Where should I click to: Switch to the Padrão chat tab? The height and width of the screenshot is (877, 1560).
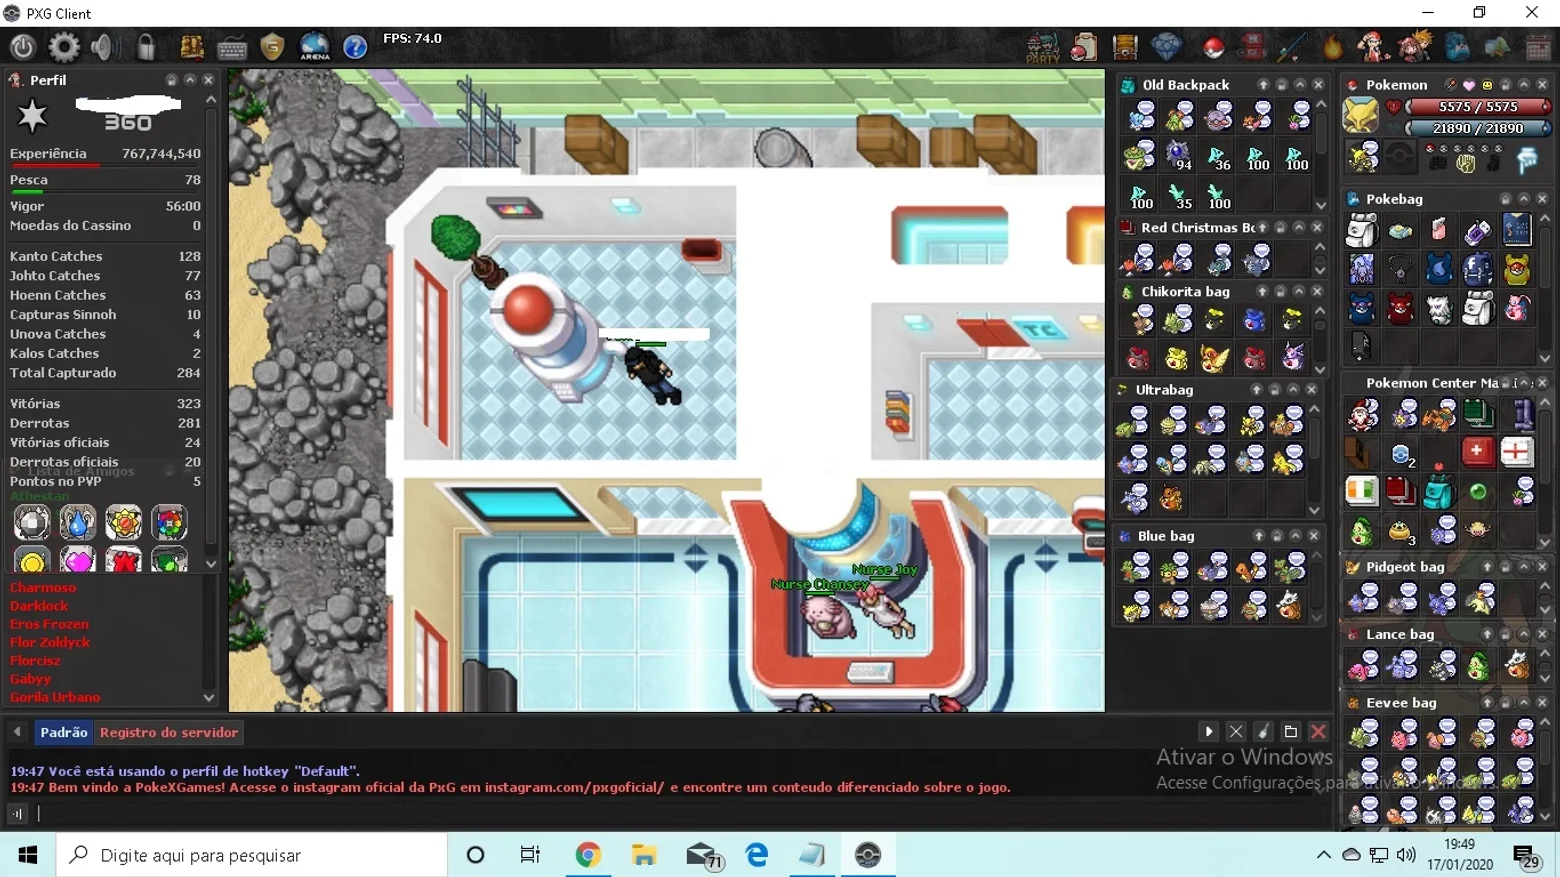[64, 732]
